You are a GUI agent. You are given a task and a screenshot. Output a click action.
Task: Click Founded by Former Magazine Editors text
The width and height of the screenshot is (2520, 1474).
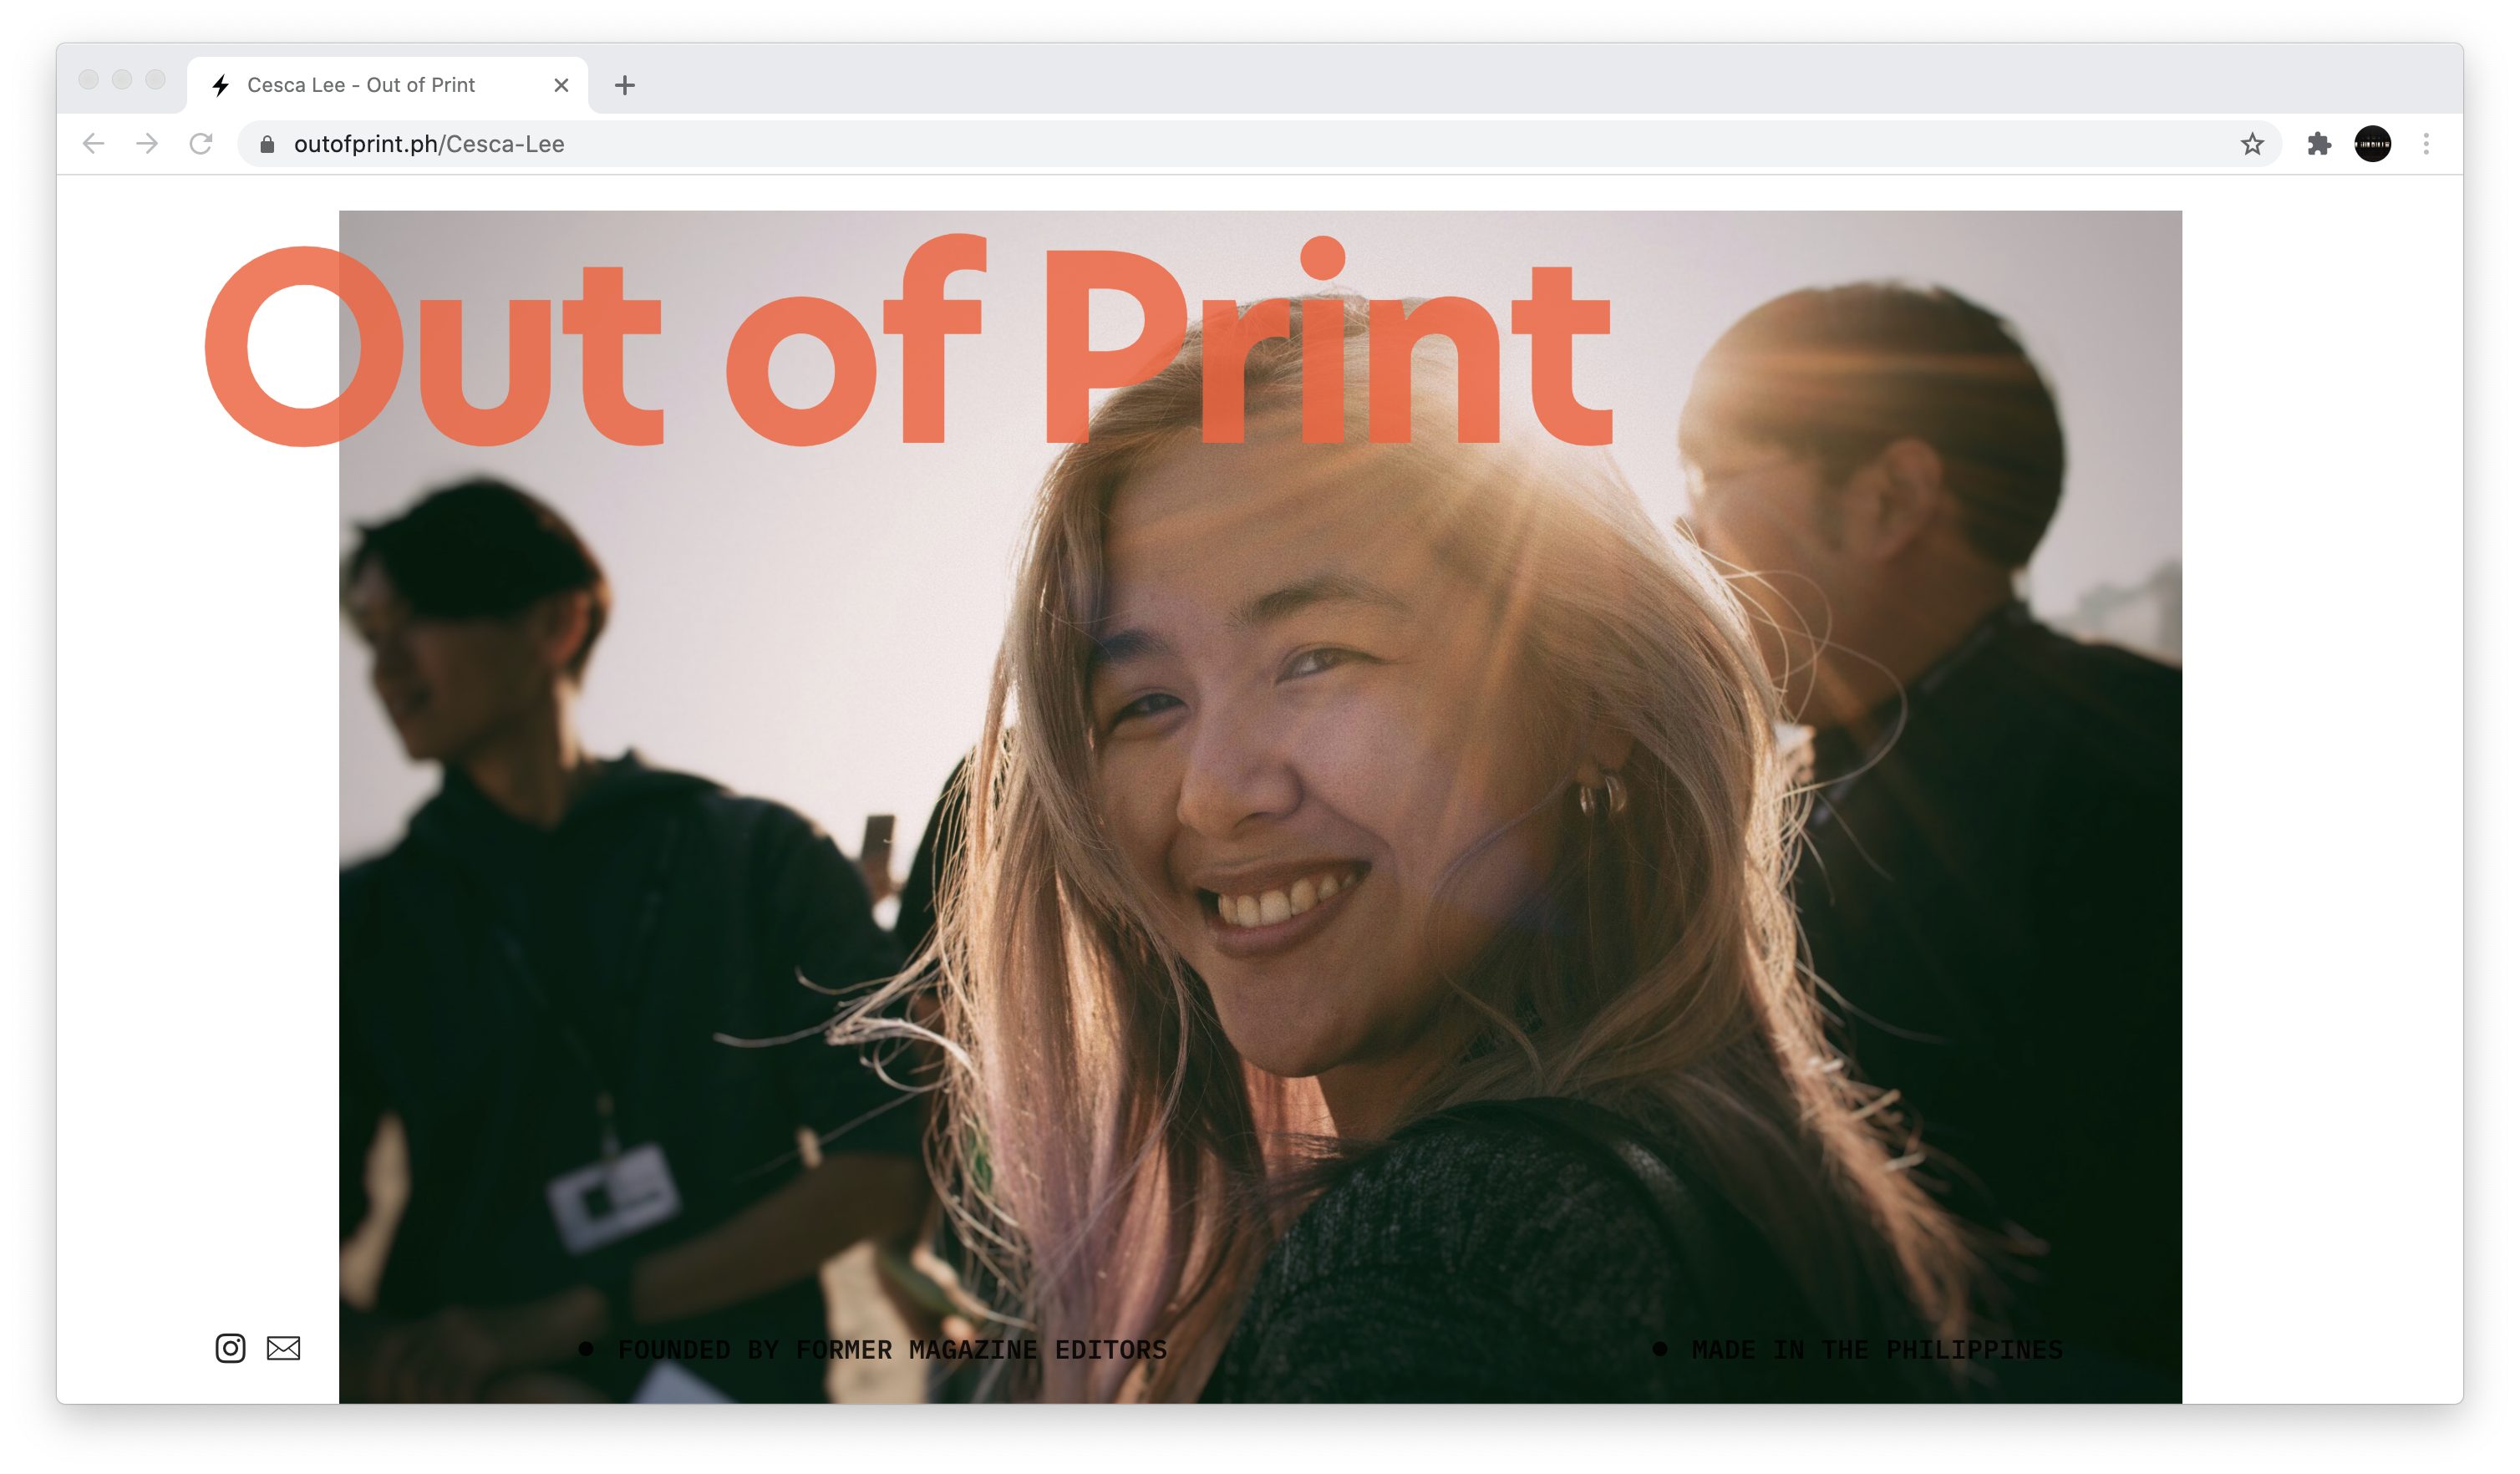(x=891, y=1349)
